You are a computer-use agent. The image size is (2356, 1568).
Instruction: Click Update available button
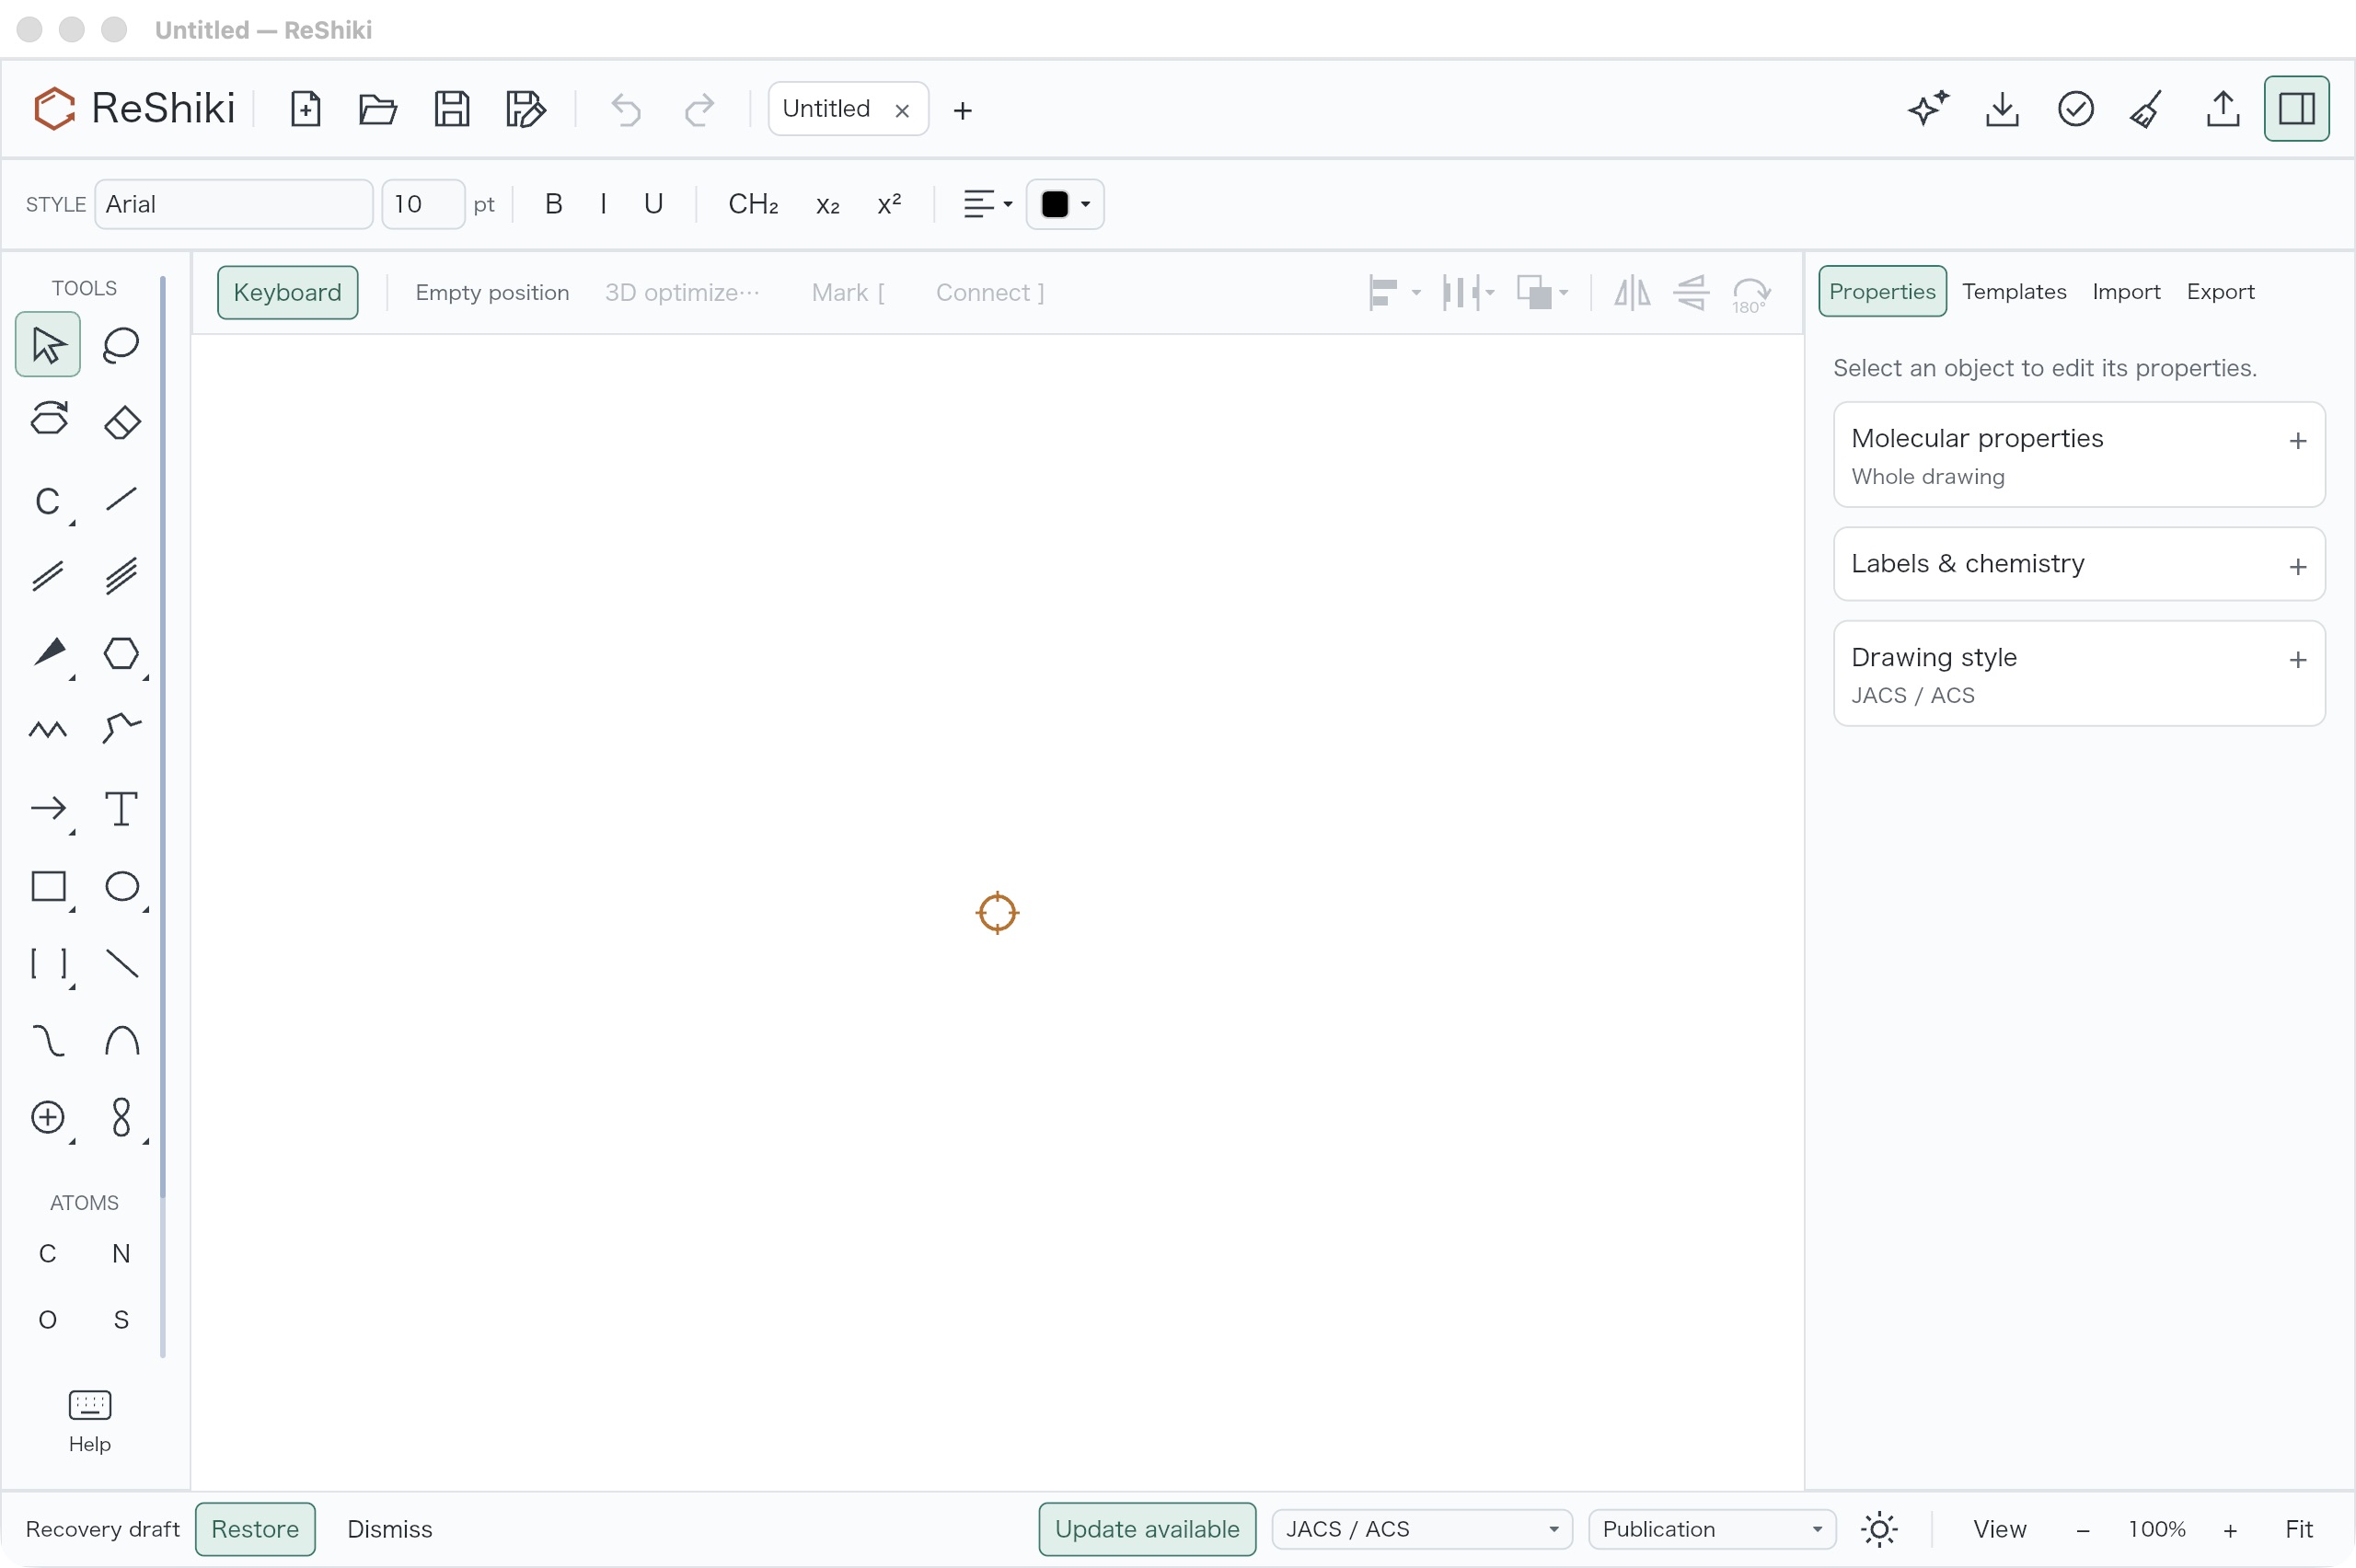point(1147,1529)
